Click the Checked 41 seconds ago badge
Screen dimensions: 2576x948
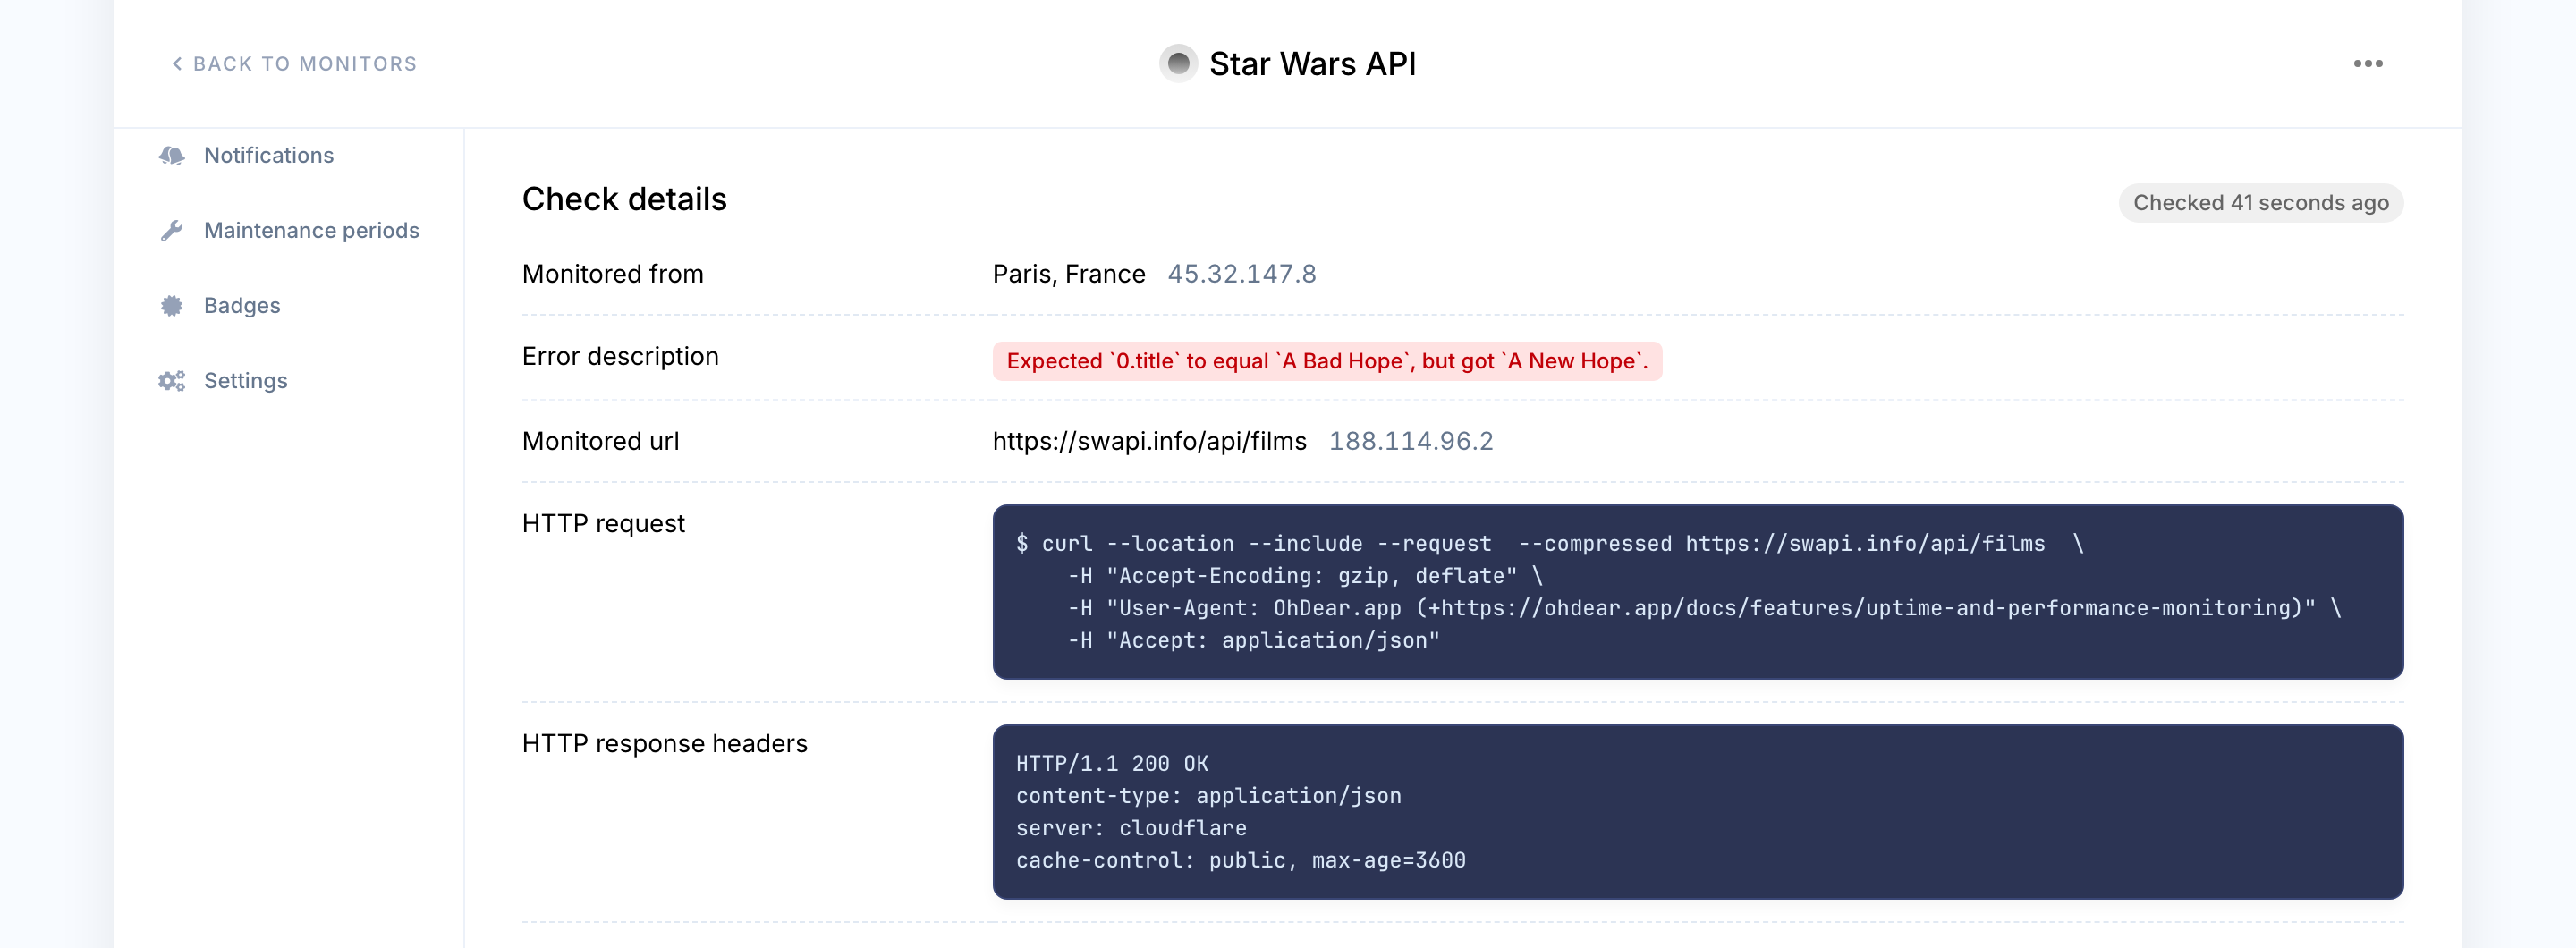click(x=2260, y=203)
